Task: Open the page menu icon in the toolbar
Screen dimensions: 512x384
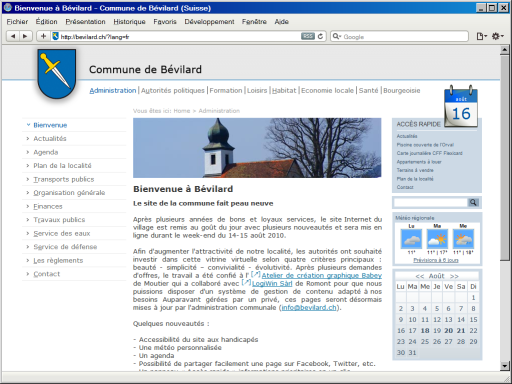Action: click(x=481, y=36)
